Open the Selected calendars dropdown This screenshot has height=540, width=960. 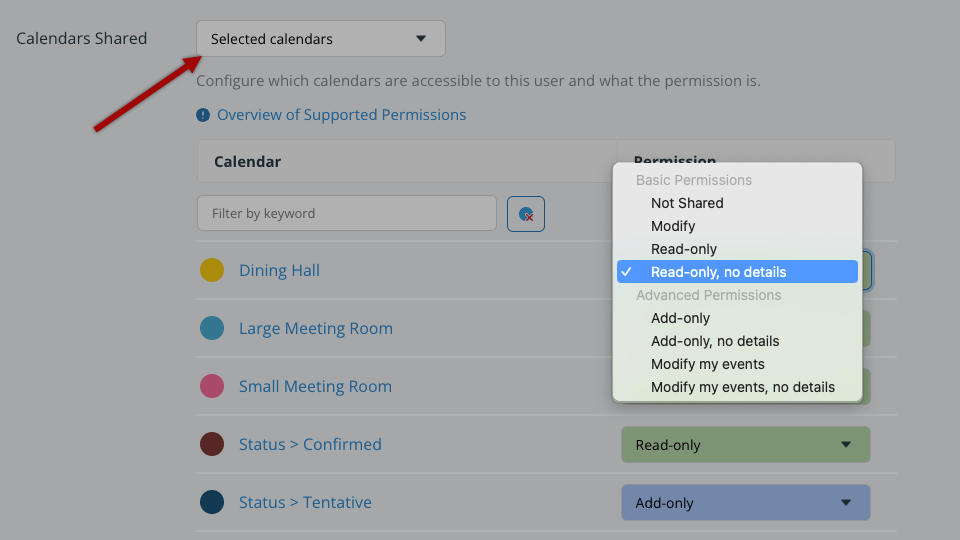tap(321, 39)
